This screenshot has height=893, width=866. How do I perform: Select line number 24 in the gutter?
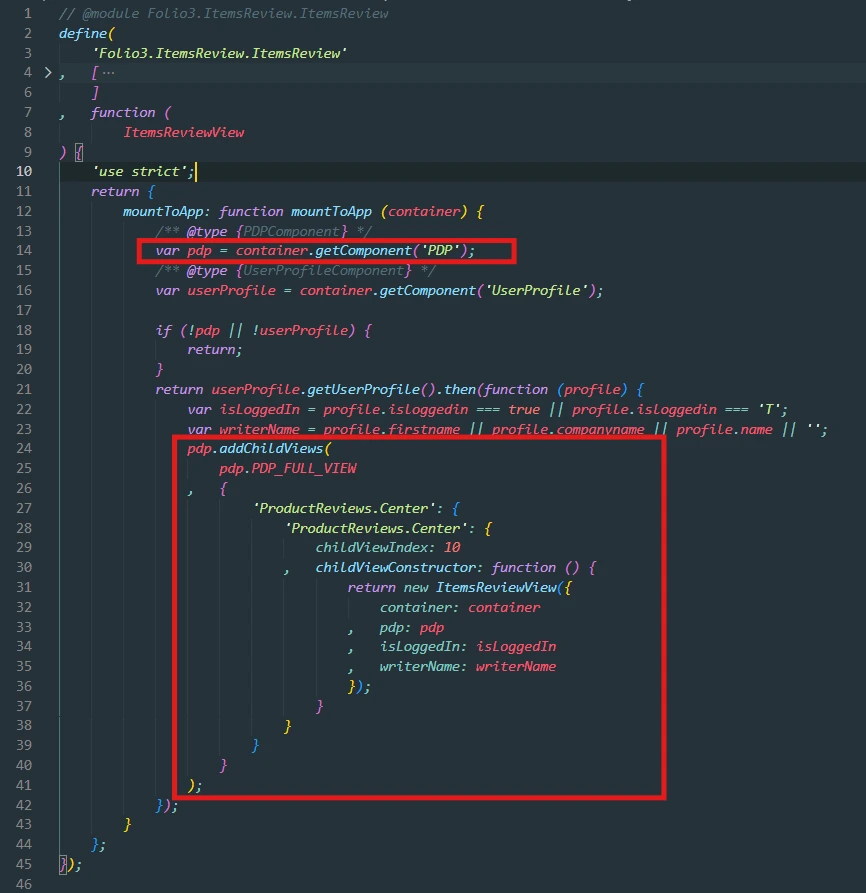pyautogui.click(x=24, y=449)
